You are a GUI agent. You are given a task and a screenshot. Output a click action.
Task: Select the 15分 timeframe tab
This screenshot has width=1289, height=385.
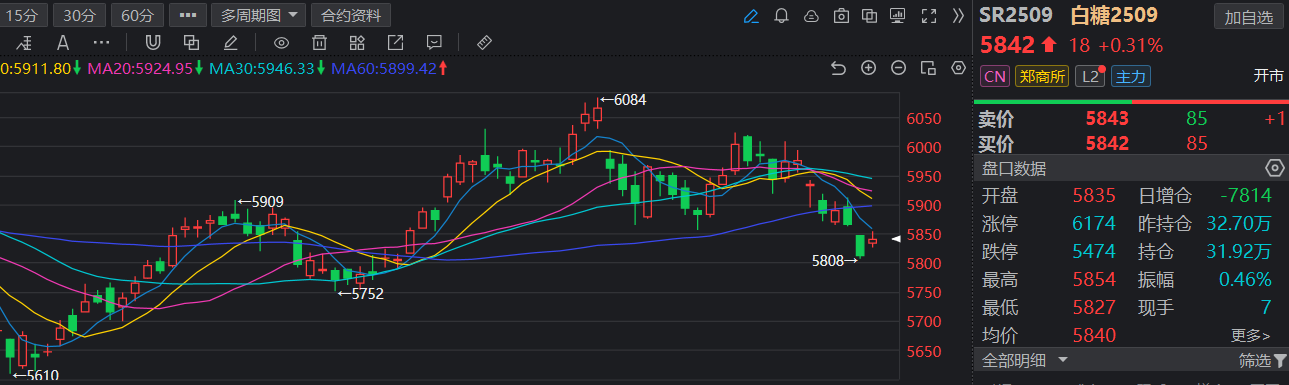pyautogui.click(x=22, y=15)
